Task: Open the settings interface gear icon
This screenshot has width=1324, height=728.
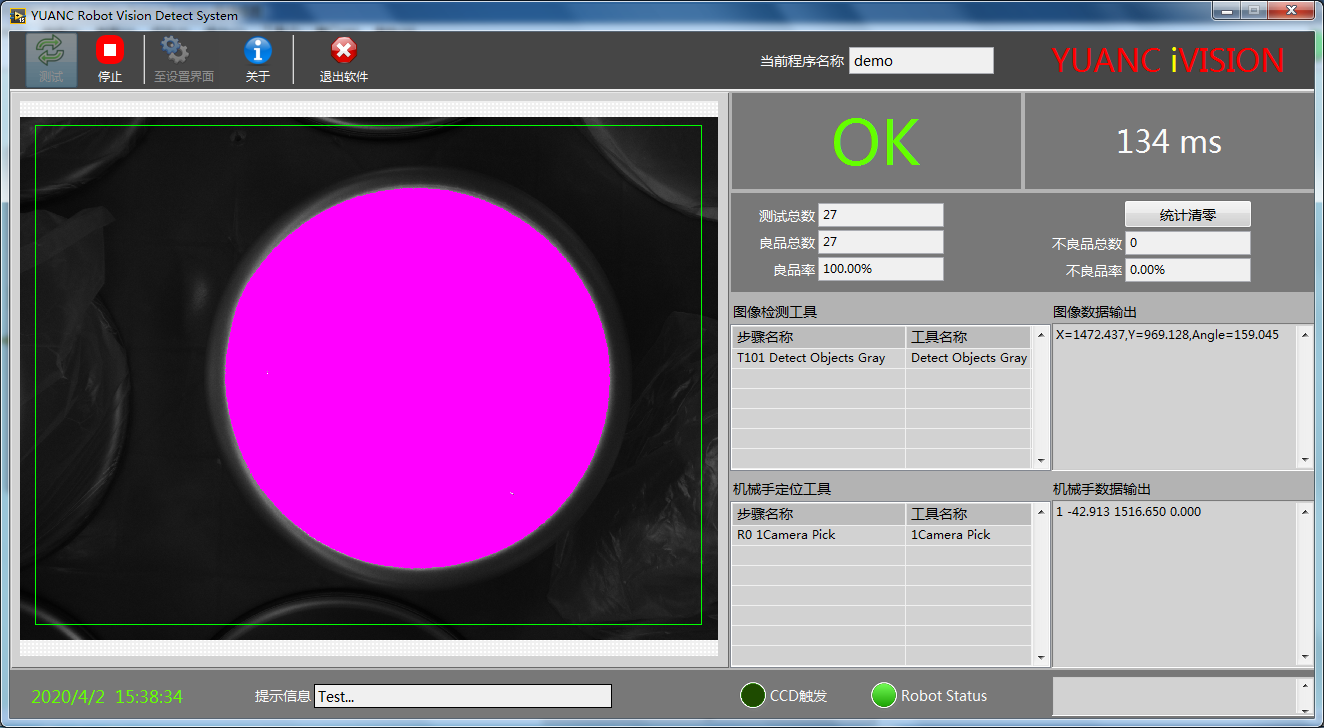Action: (175, 51)
